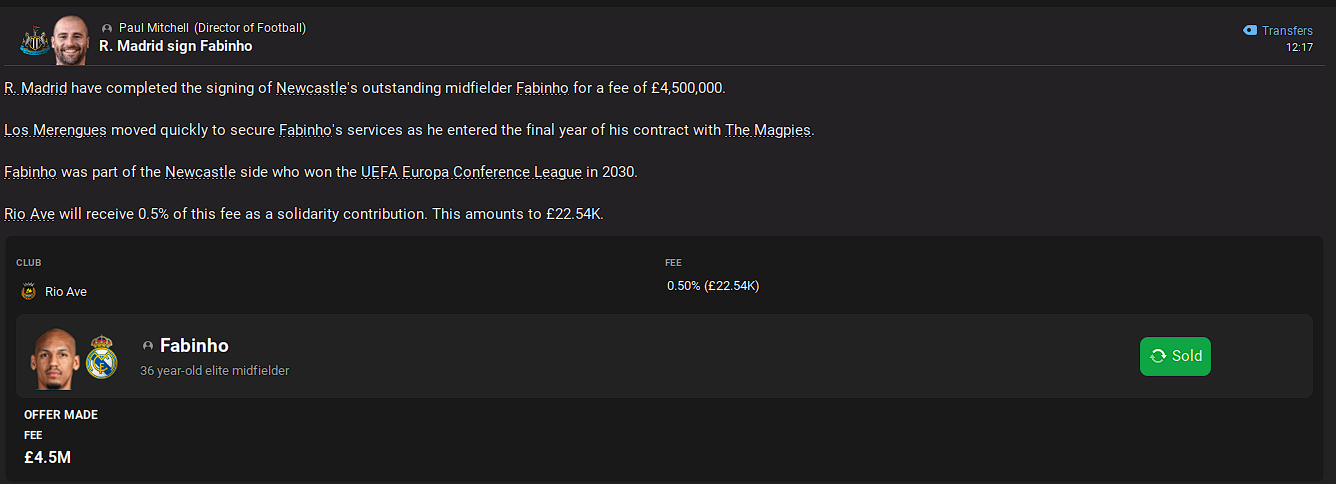Open UEFA Europa Conference League link
This screenshot has height=484, width=1336.
tap(472, 172)
